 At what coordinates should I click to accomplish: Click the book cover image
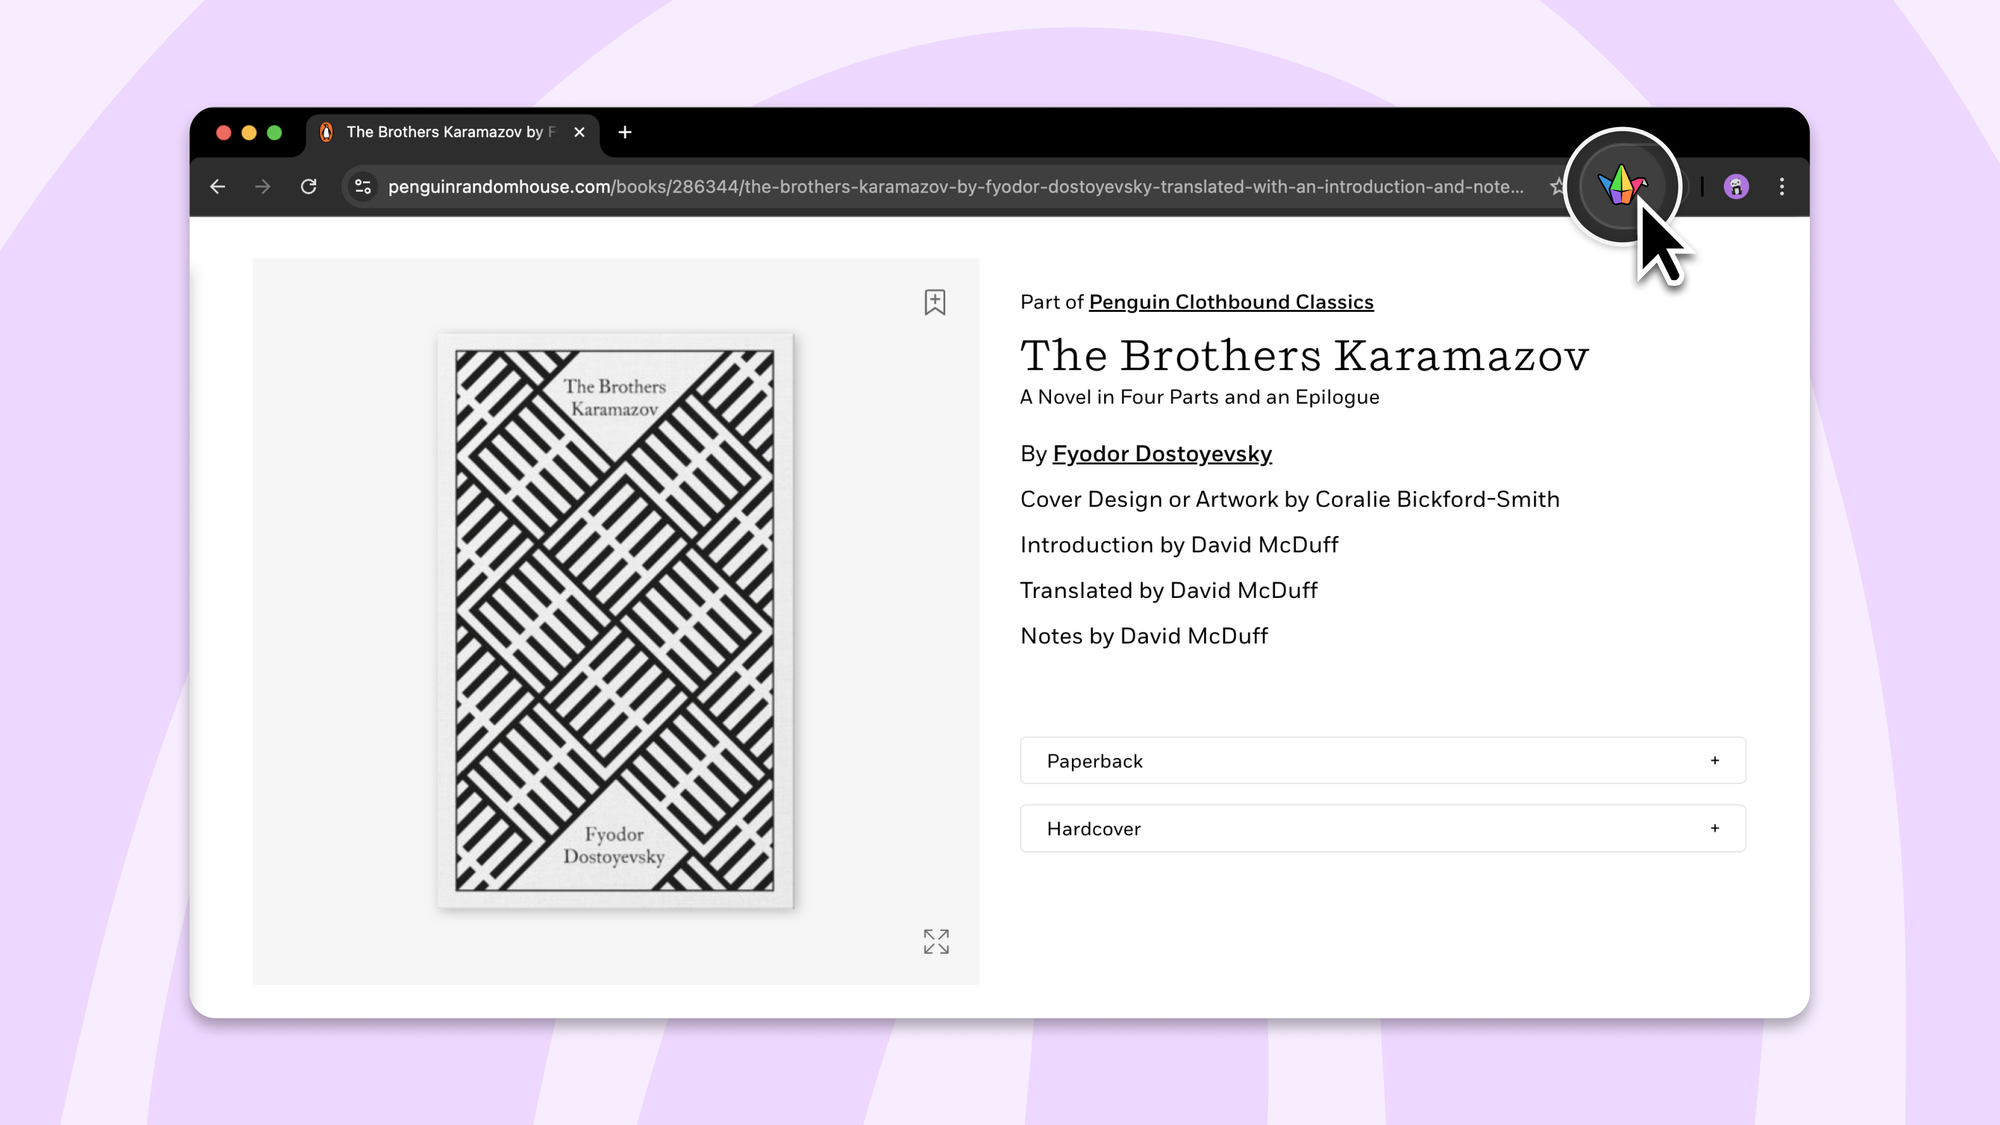tap(615, 620)
